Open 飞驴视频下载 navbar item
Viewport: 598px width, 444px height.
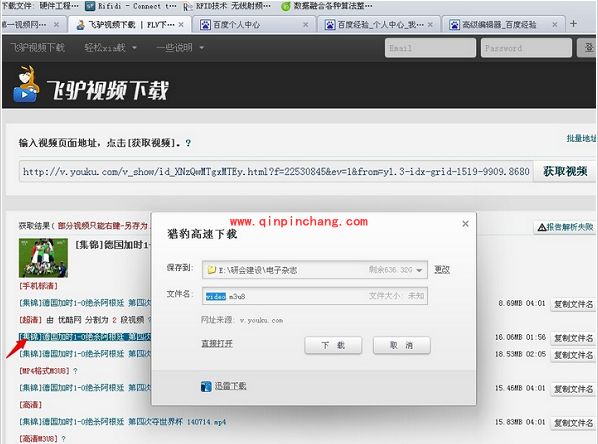(x=37, y=48)
